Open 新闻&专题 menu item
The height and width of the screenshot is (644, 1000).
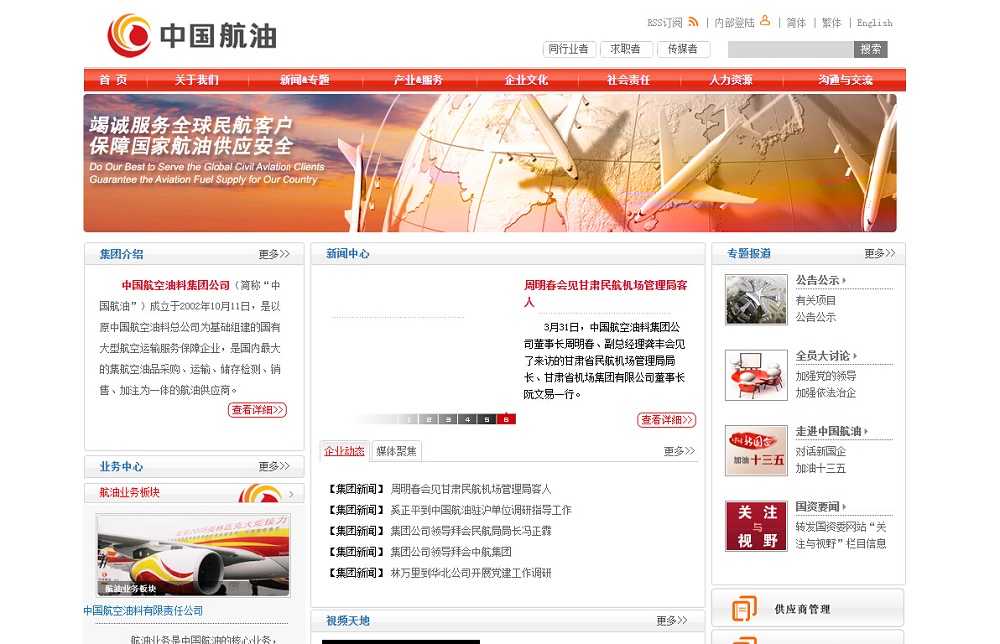point(304,80)
